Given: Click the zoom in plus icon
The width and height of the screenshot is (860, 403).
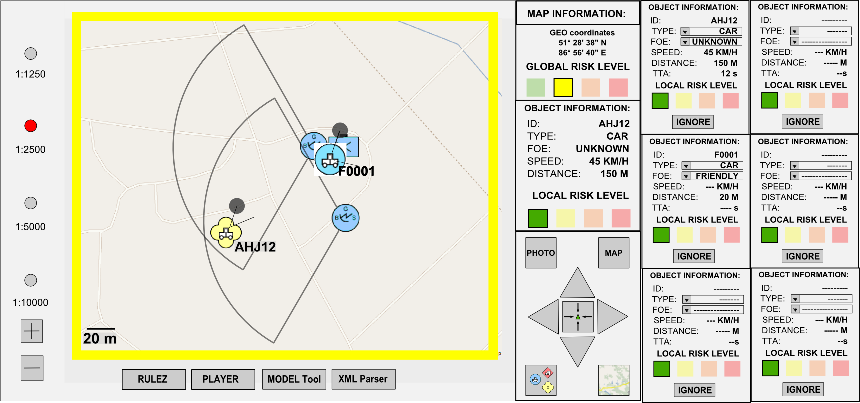Looking at the screenshot, I should point(32,331).
